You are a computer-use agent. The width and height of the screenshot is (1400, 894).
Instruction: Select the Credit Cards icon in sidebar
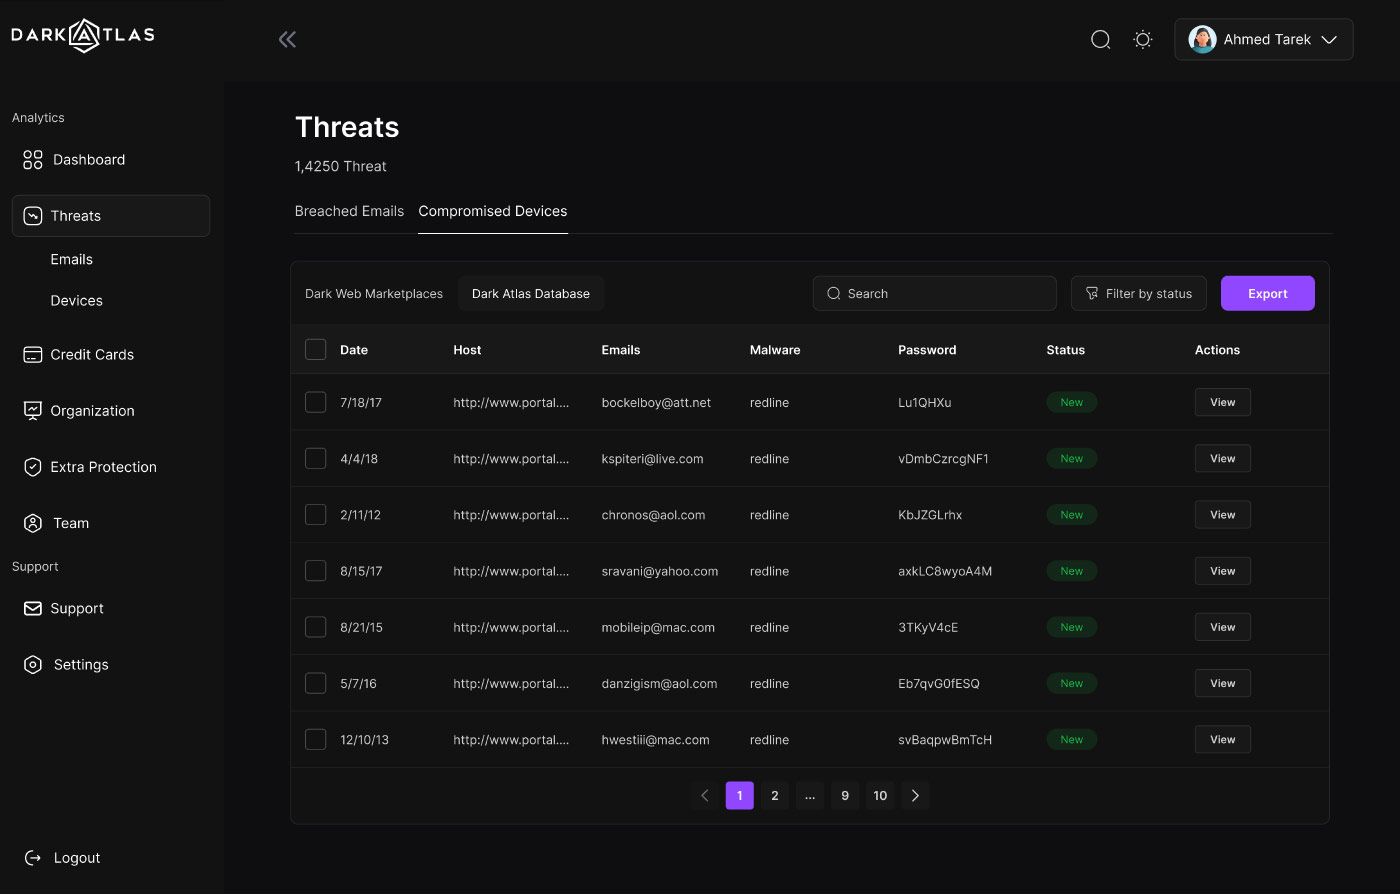coord(31,354)
